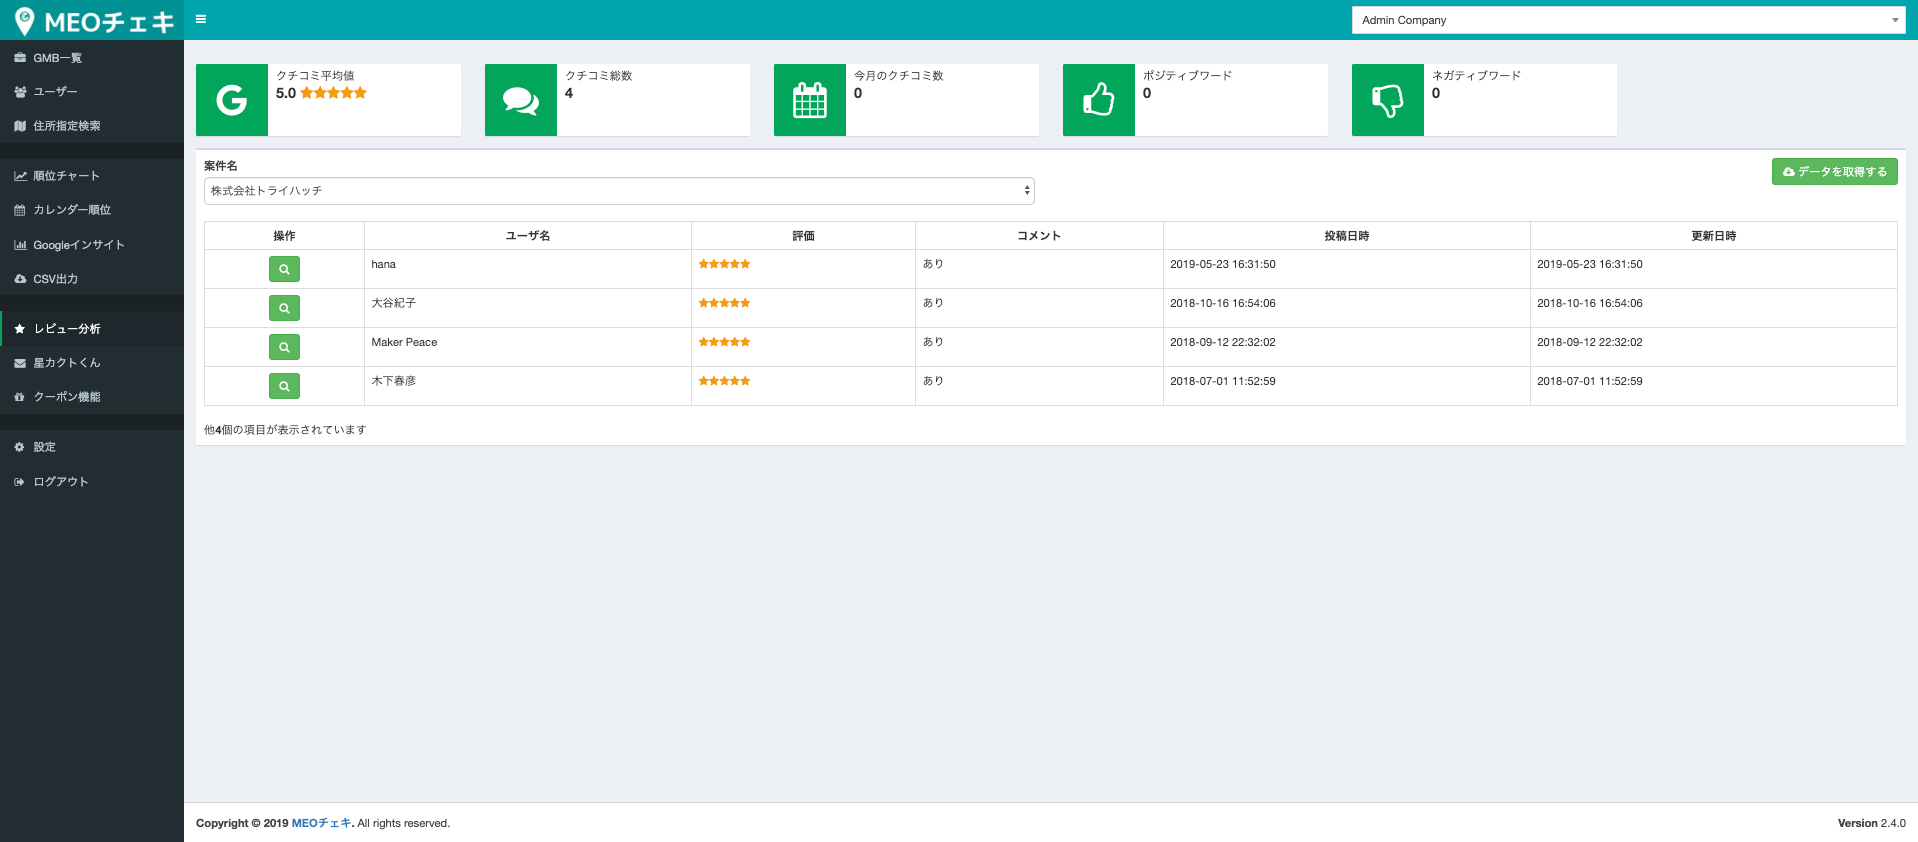Click the ユーザ名 column header

[528, 236]
